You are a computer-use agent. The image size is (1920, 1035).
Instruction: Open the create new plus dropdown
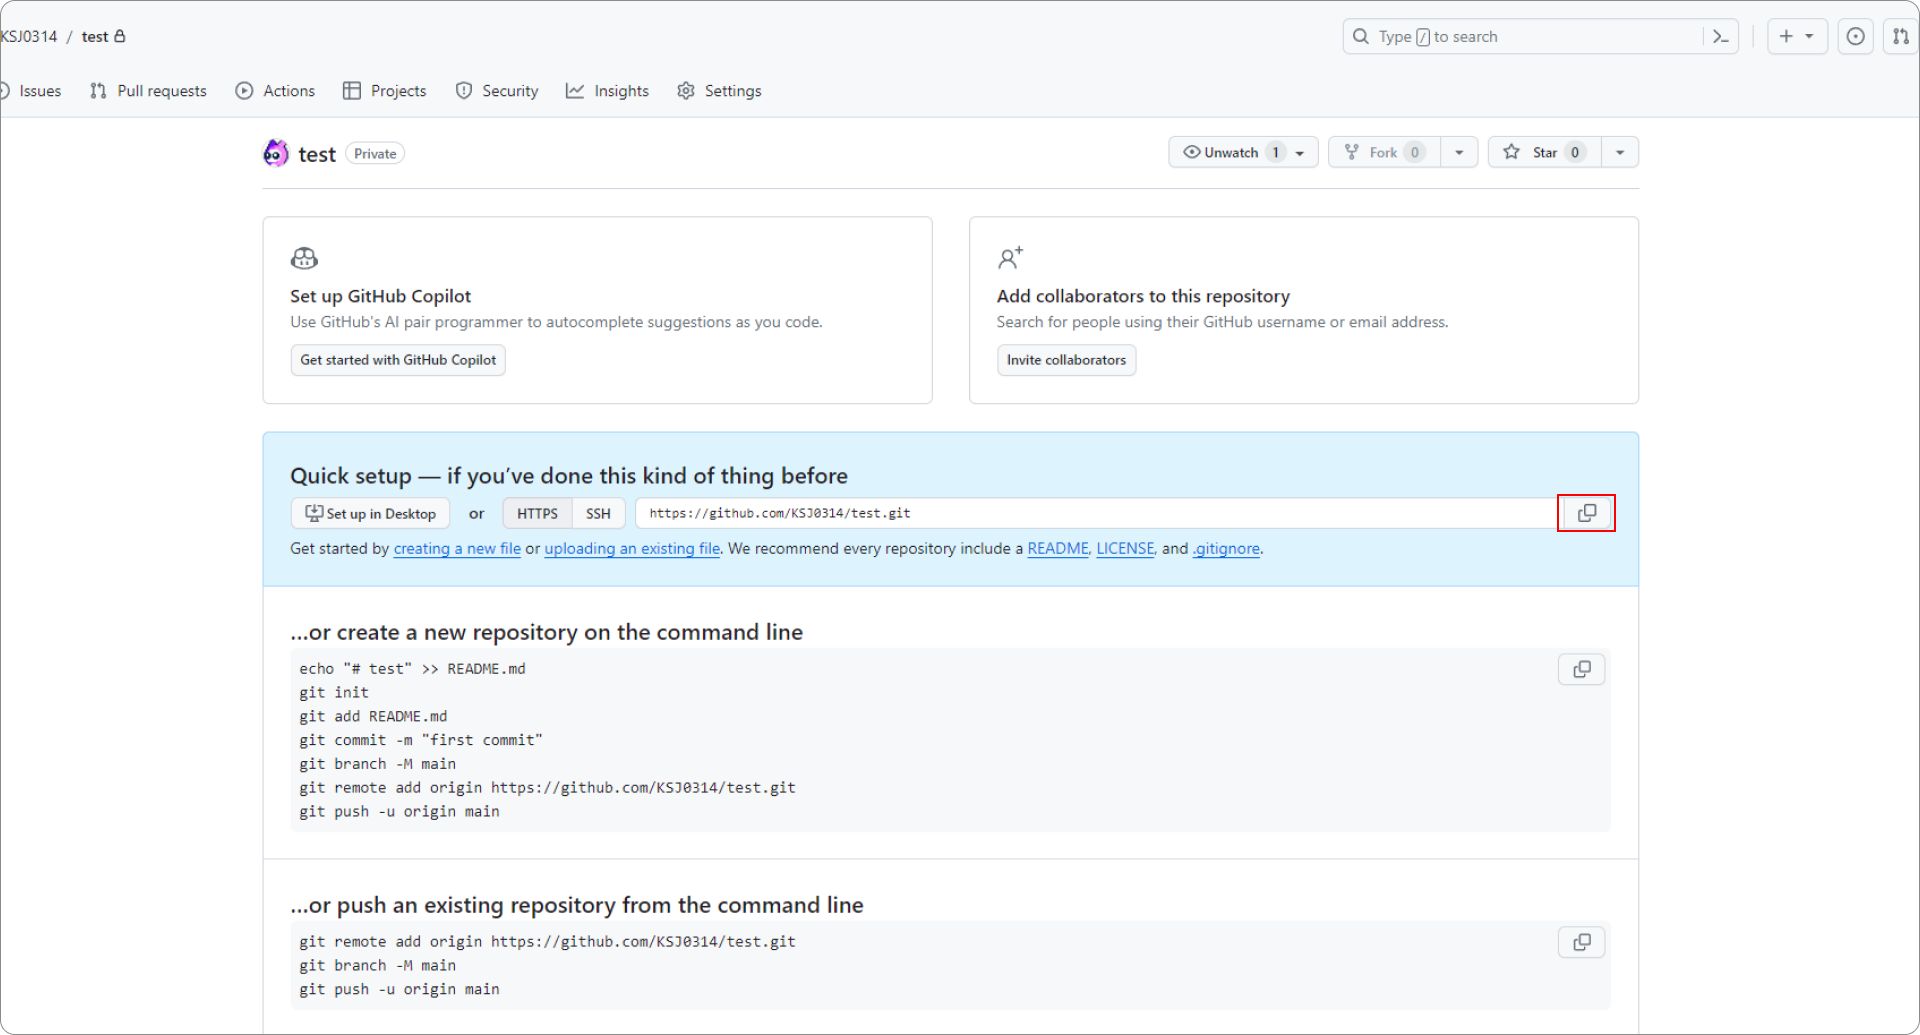tap(1797, 37)
